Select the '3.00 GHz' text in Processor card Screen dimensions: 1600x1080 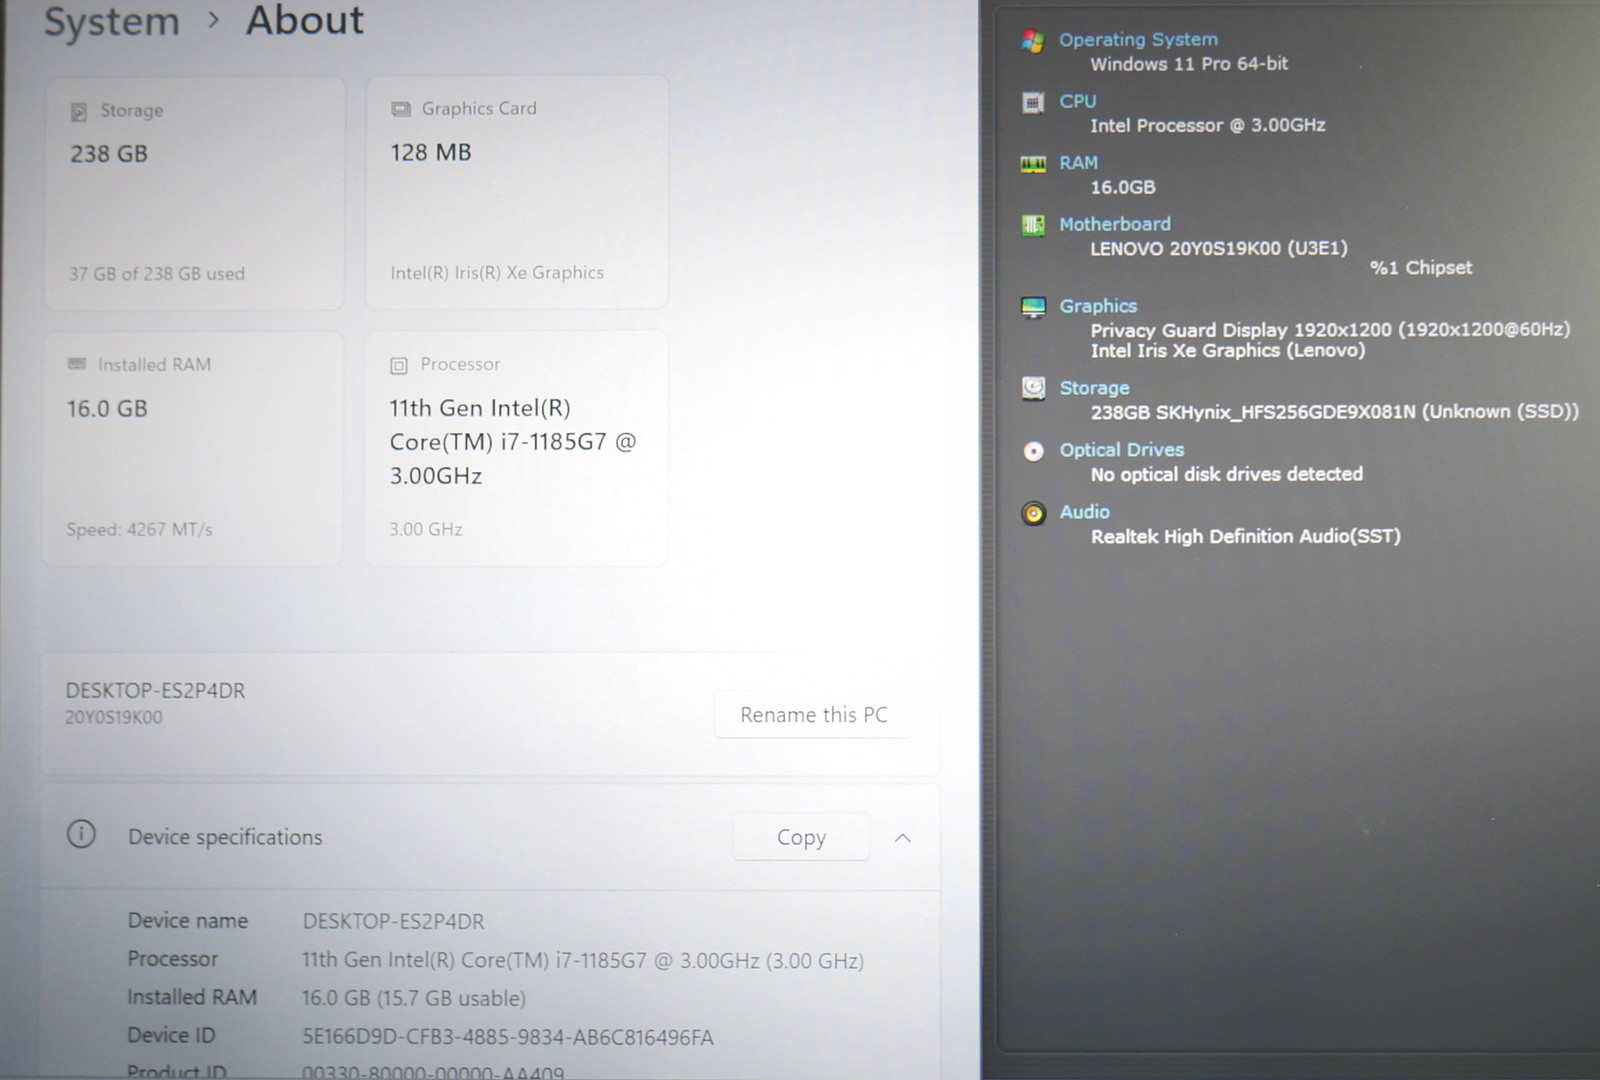click(426, 529)
